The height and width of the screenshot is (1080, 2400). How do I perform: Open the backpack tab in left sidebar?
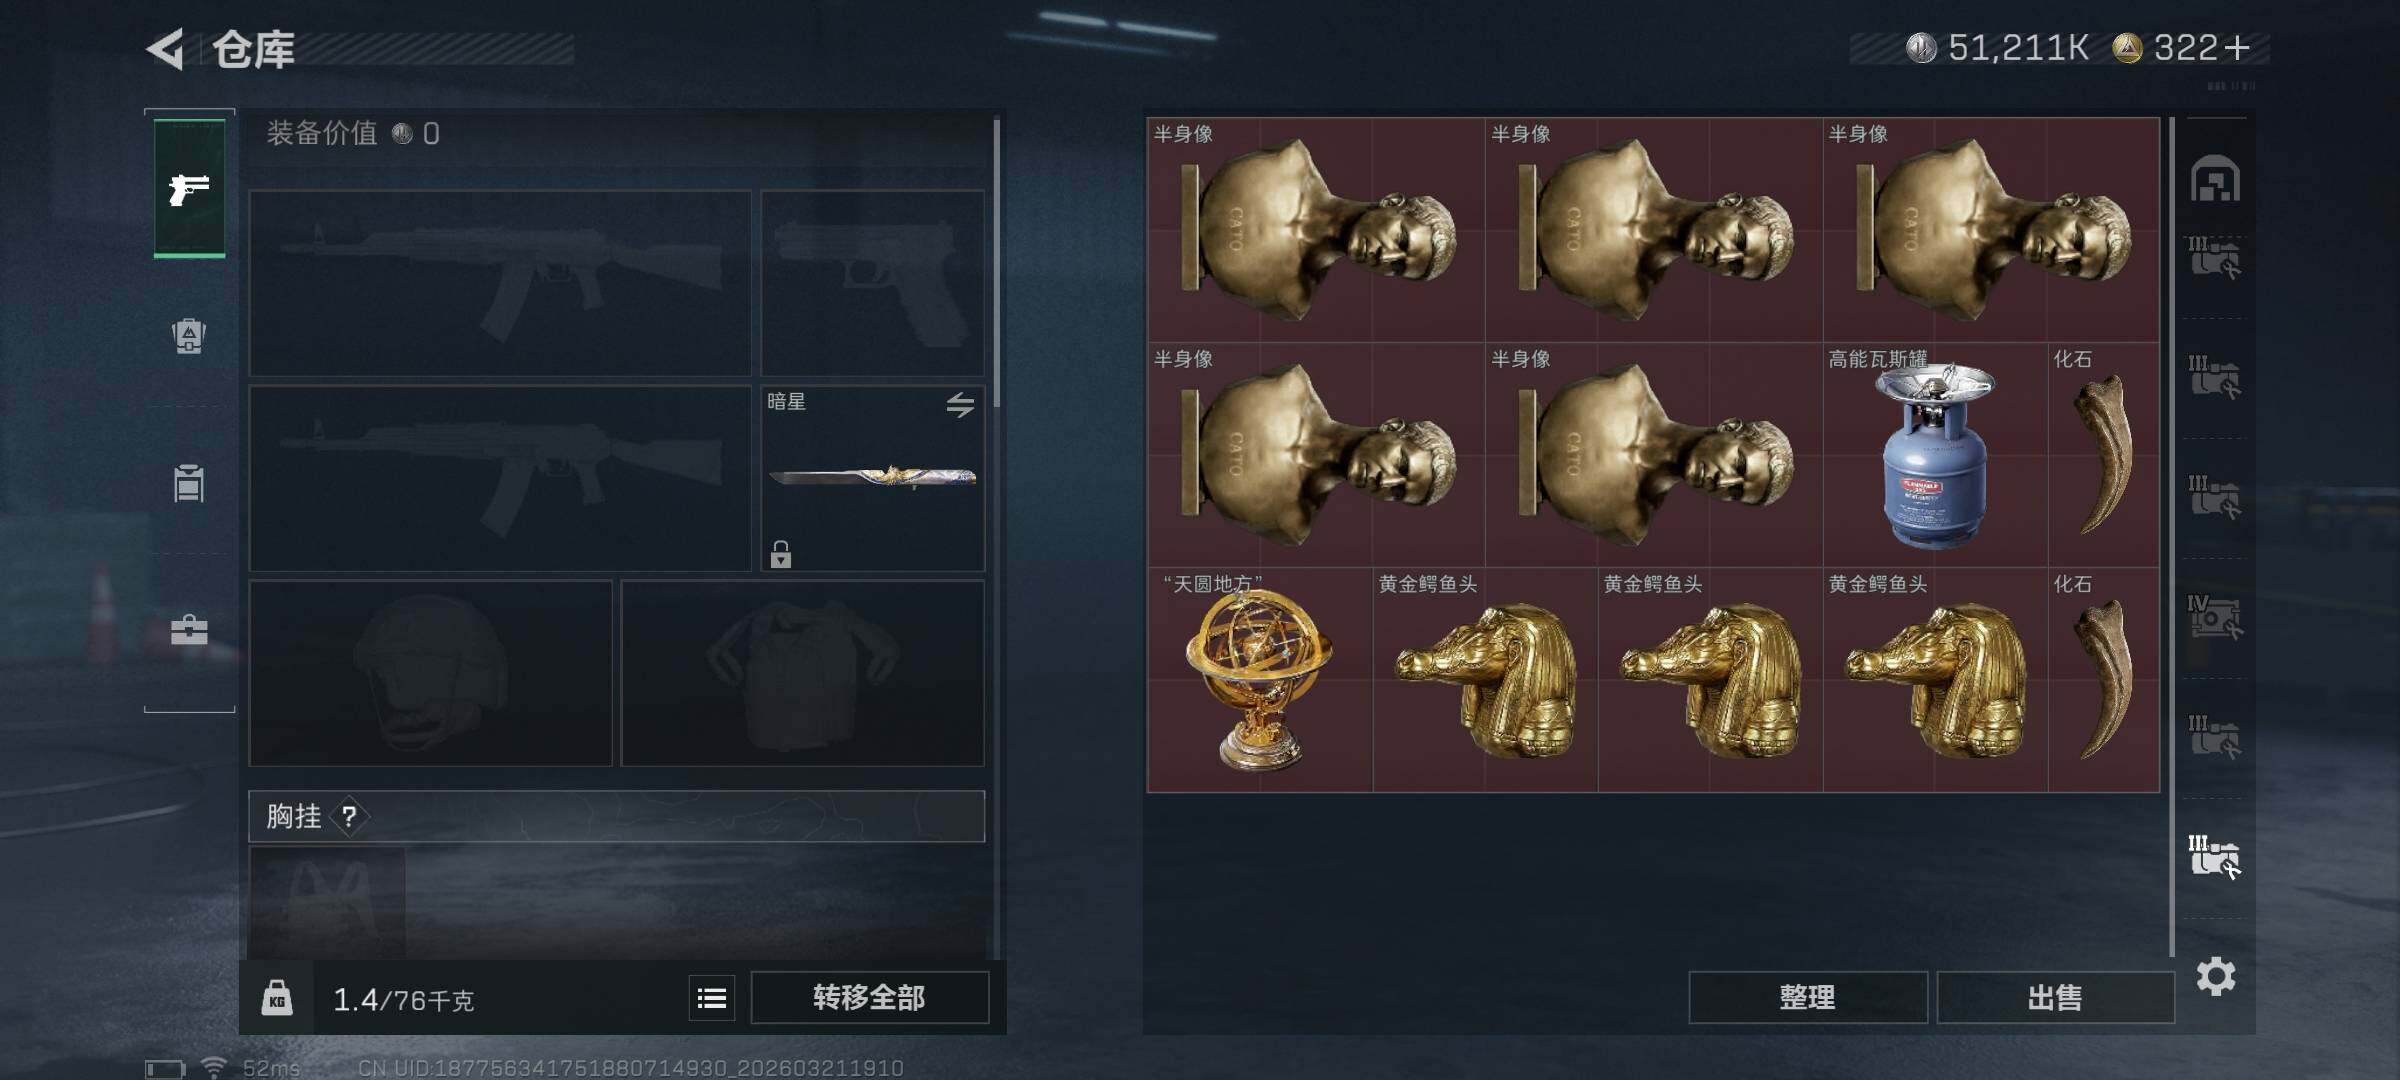click(189, 336)
